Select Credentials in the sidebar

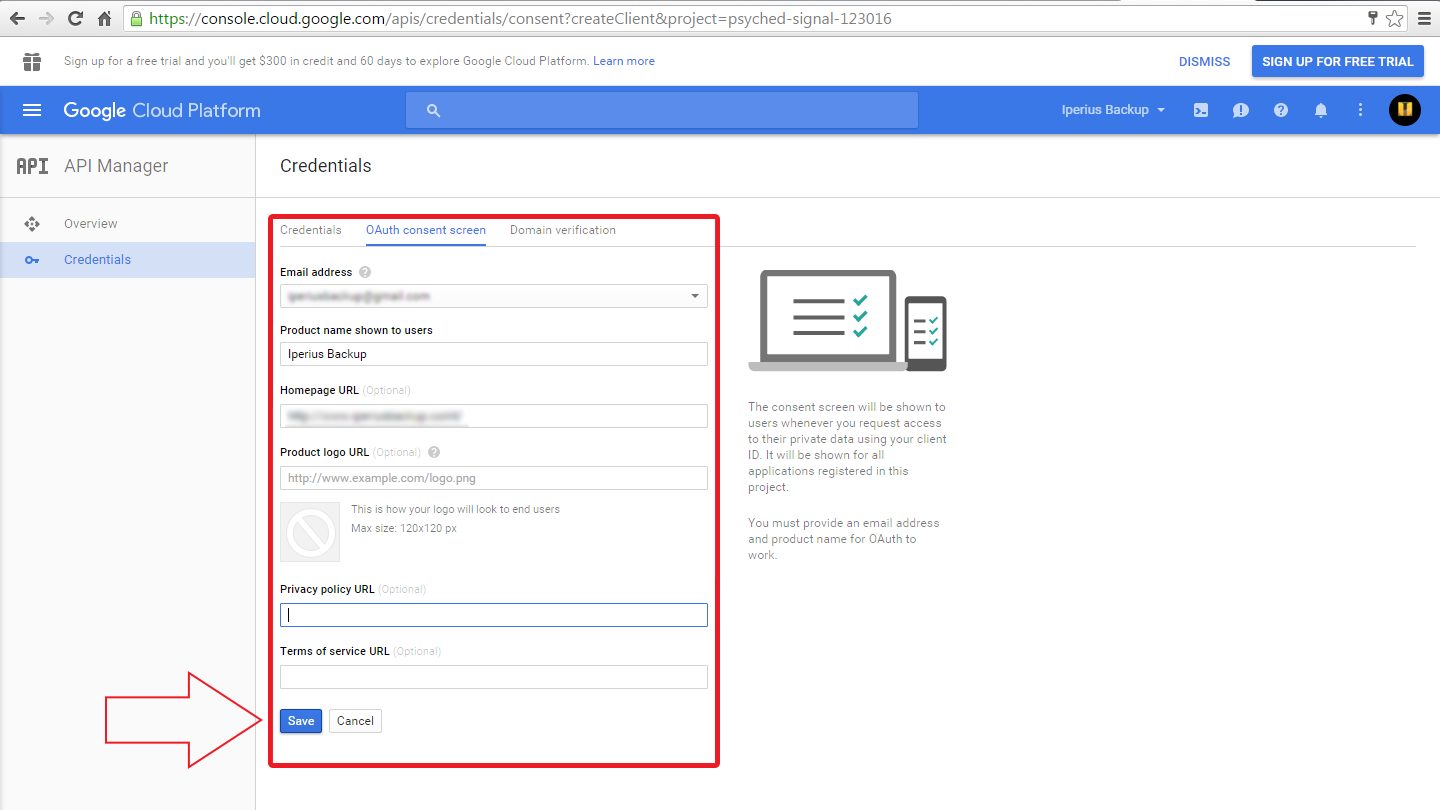tap(128, 260)
